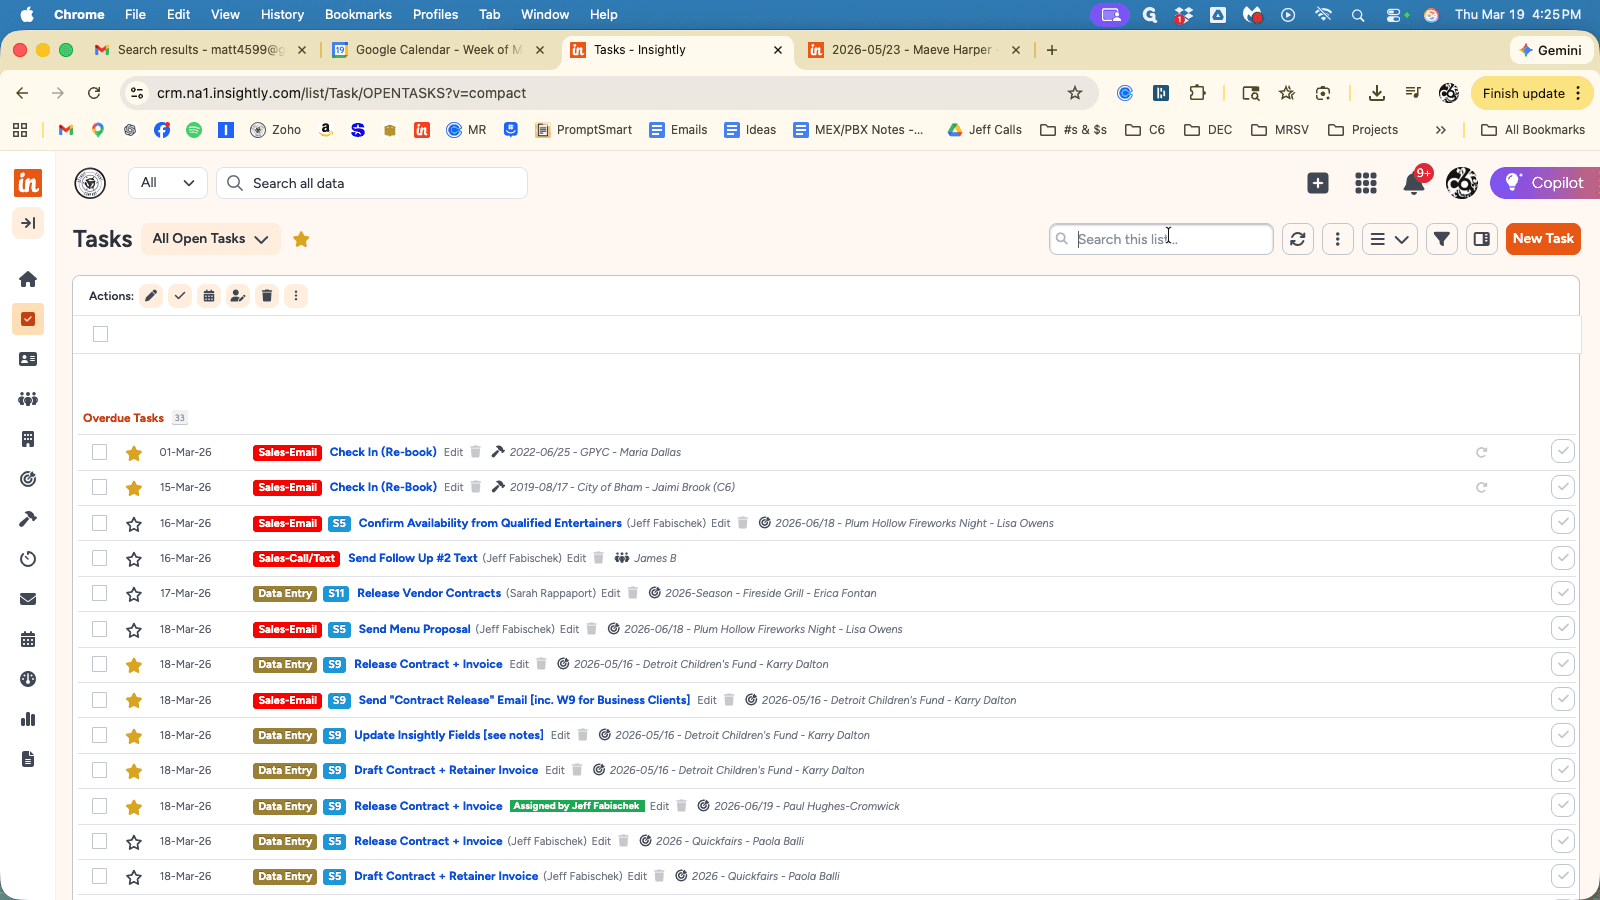
Task: Open the notifications bell icon
Action: [1414, 183]
